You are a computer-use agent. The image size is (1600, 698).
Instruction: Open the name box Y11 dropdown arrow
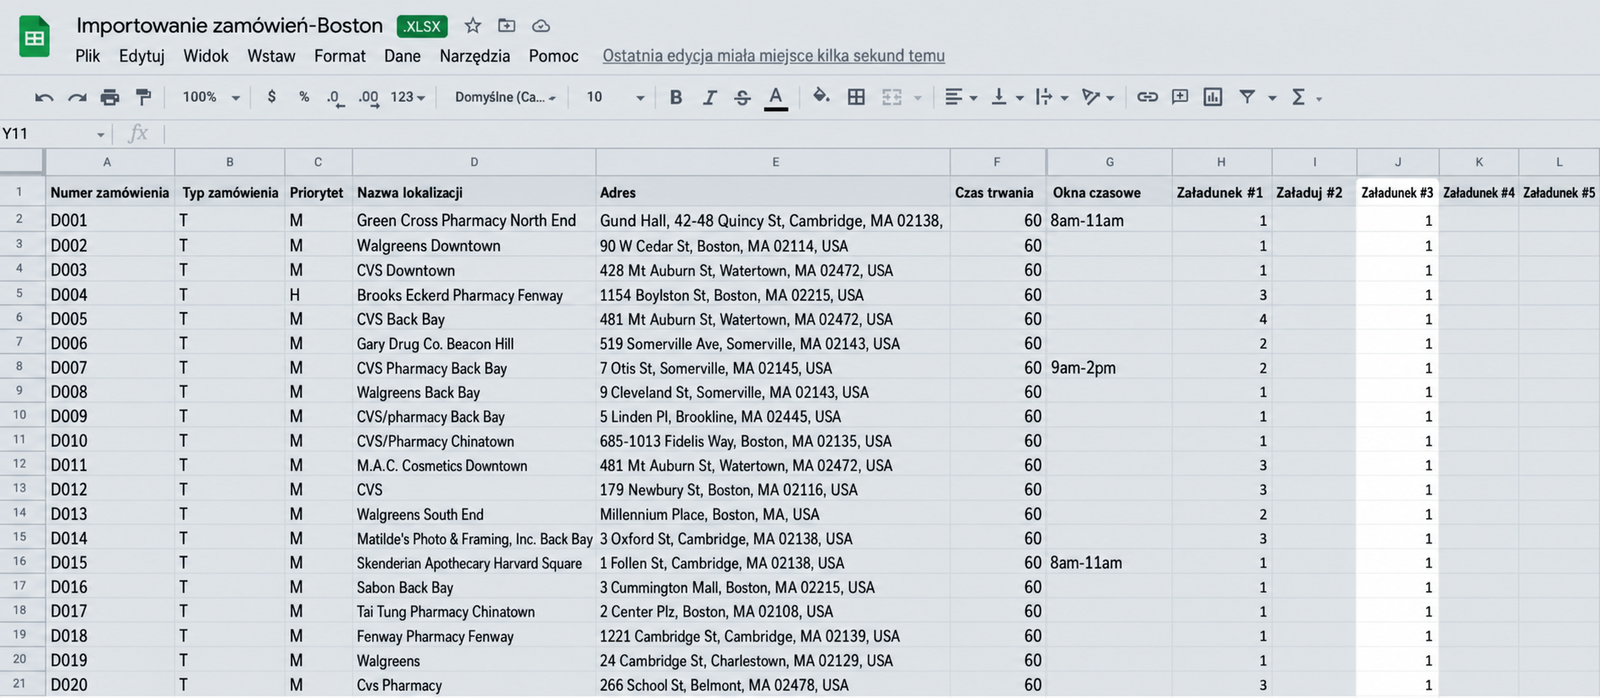pyautogui.click(x=101, y=134)
